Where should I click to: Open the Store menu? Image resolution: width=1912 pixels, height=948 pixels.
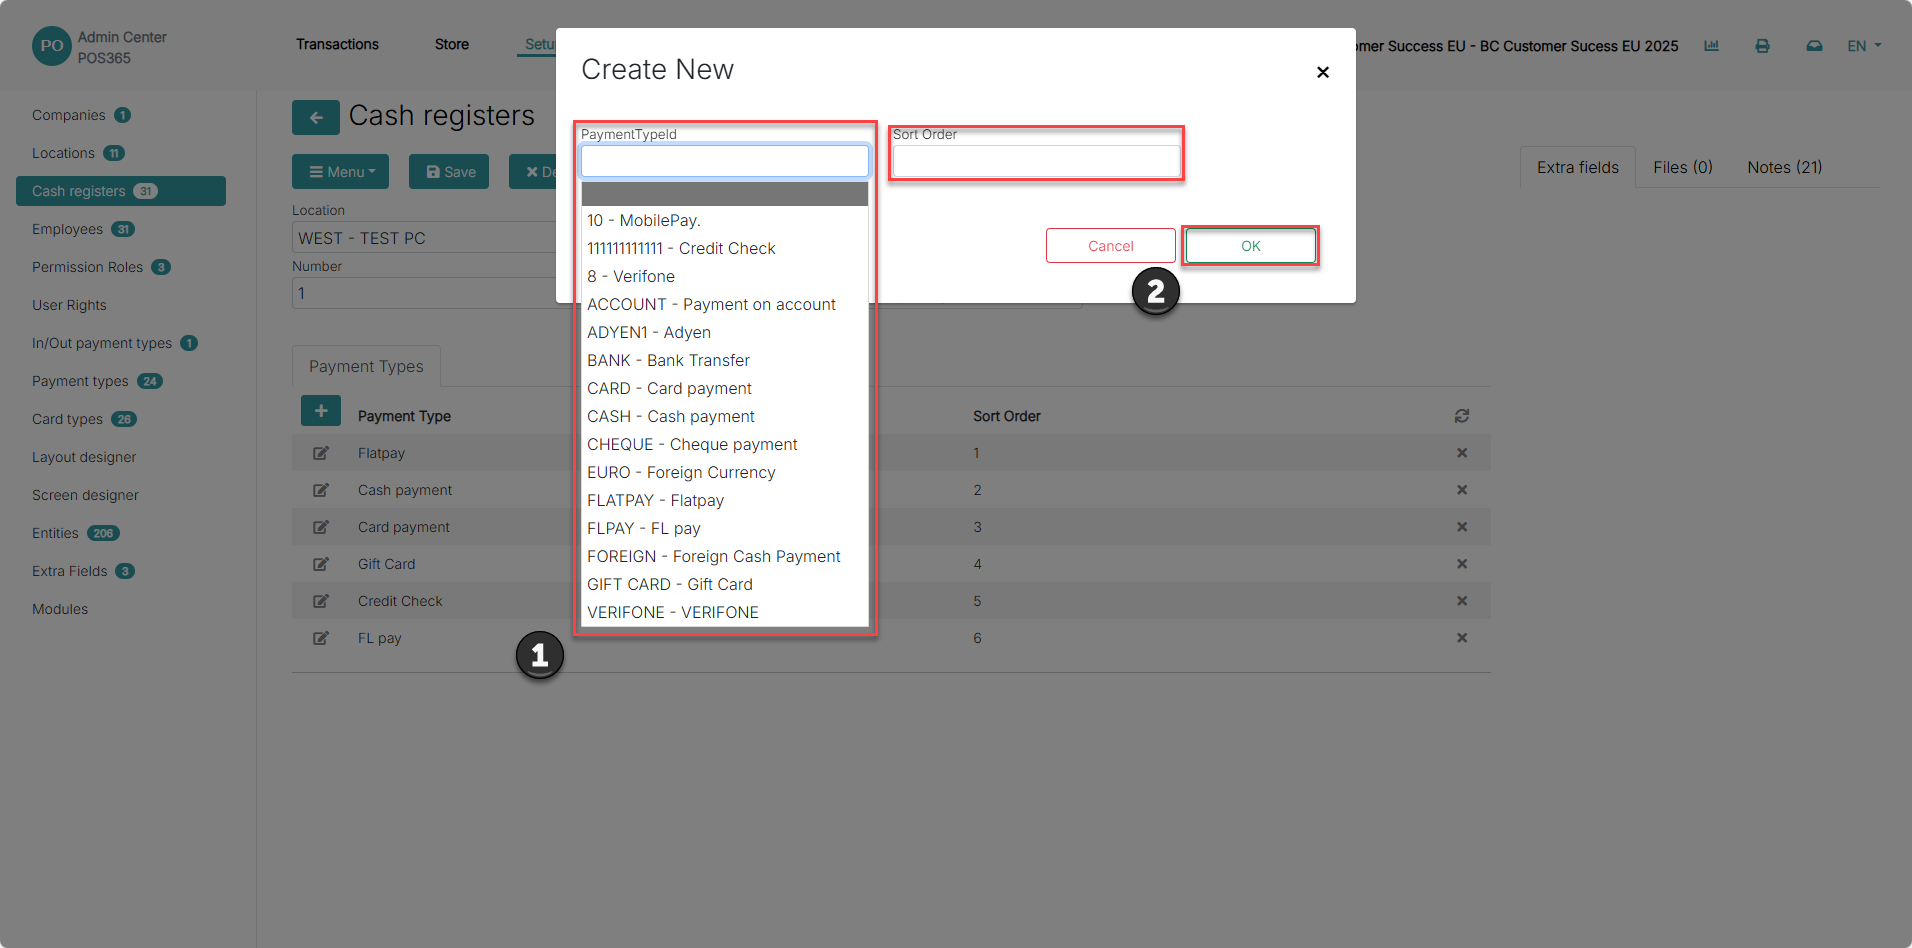pos(452,44)
